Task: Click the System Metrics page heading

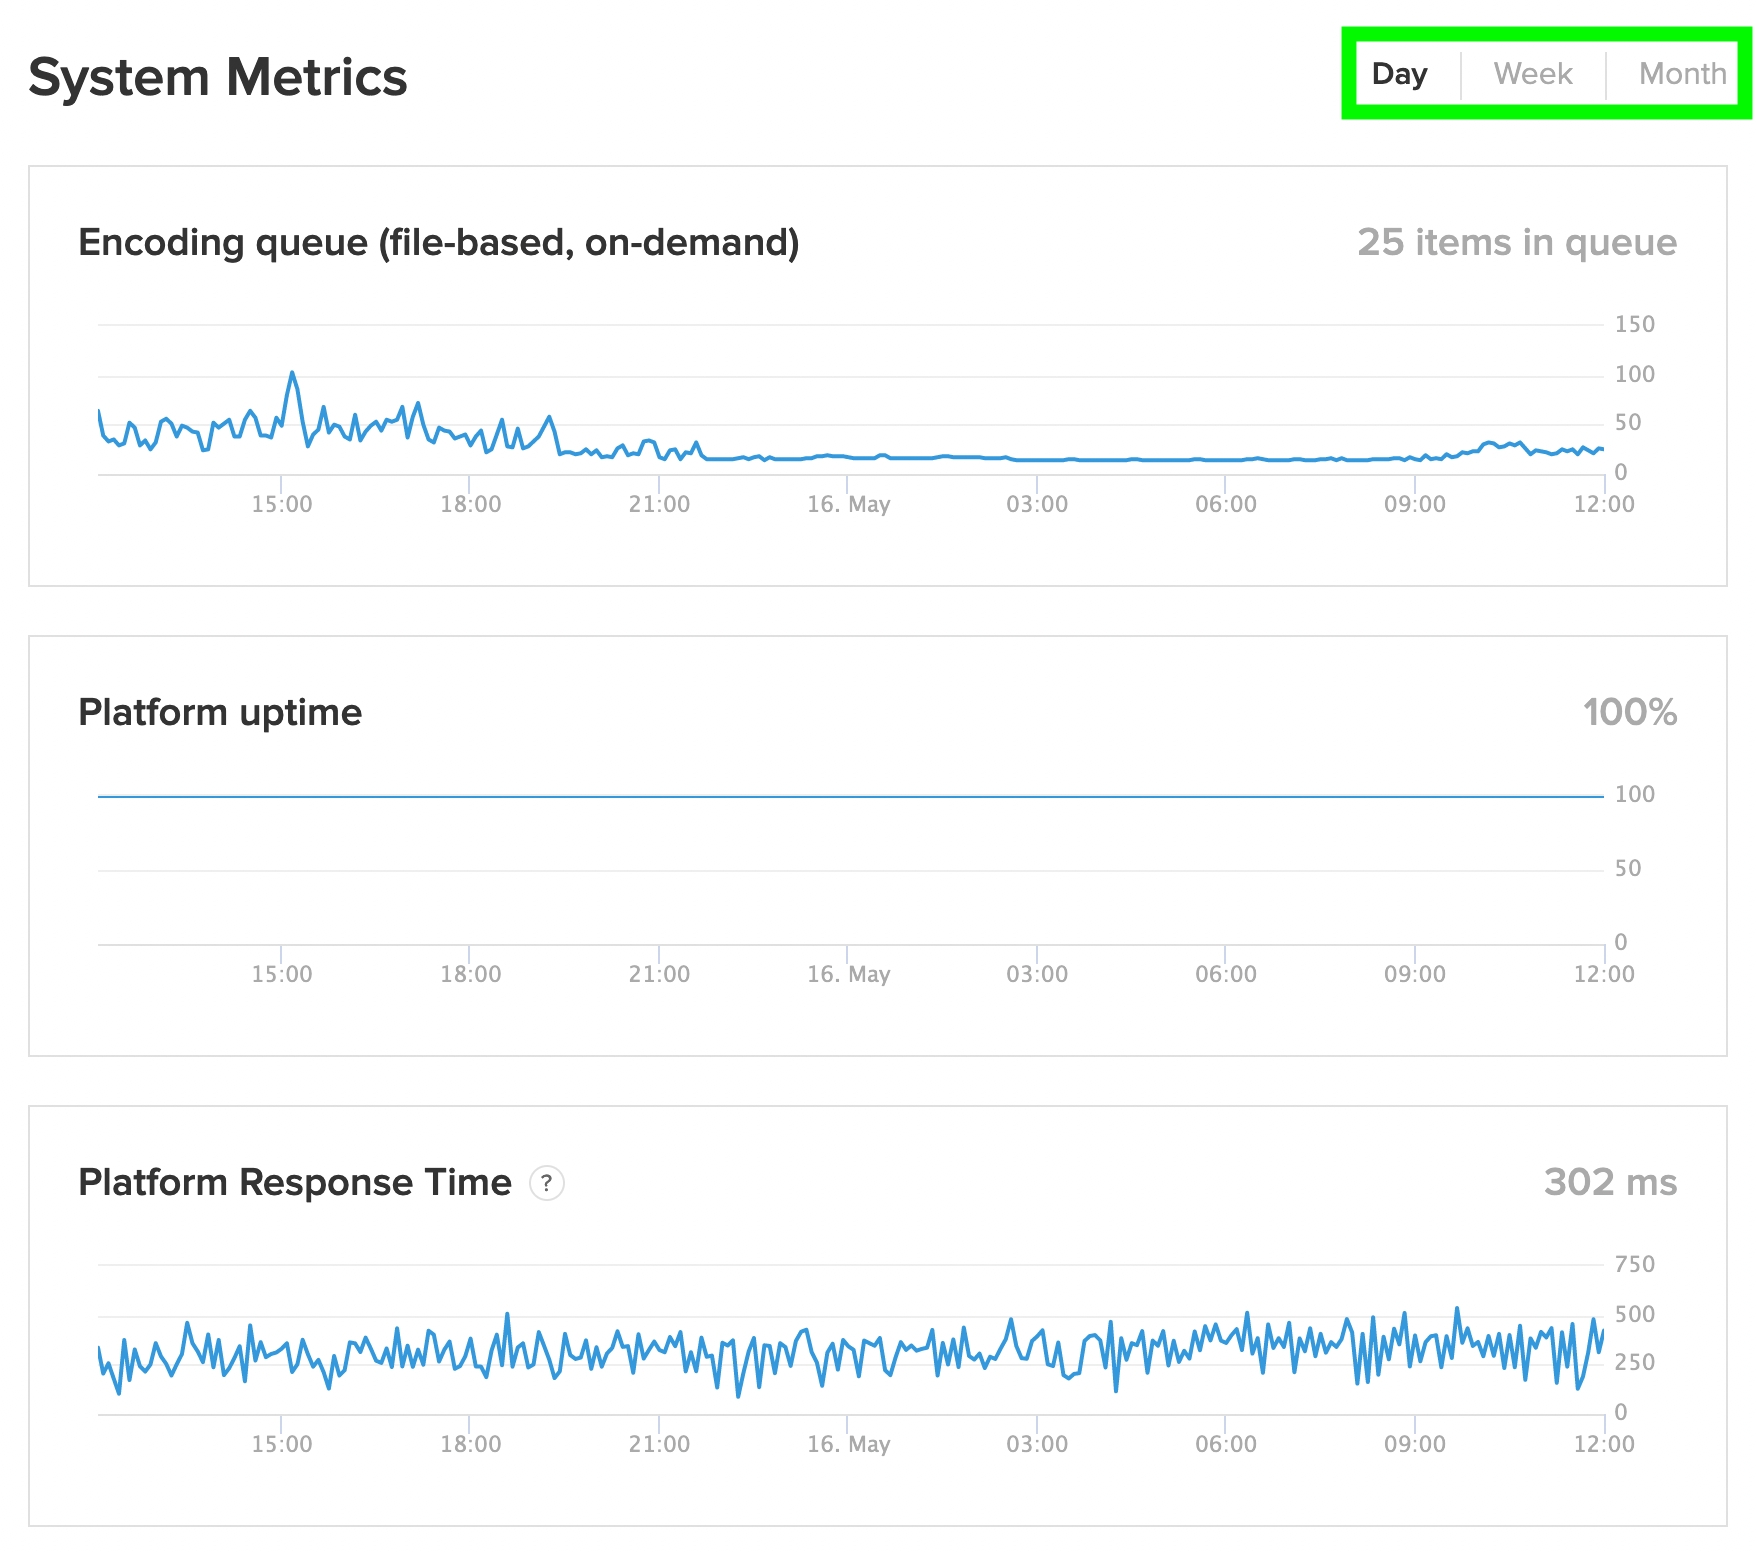Action: (218, 77)
